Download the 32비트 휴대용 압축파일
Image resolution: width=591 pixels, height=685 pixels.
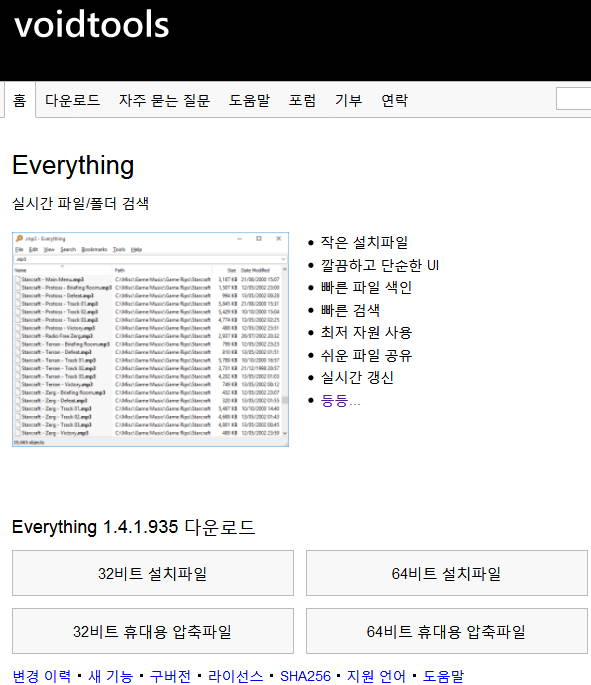click(x=153, y=631)
